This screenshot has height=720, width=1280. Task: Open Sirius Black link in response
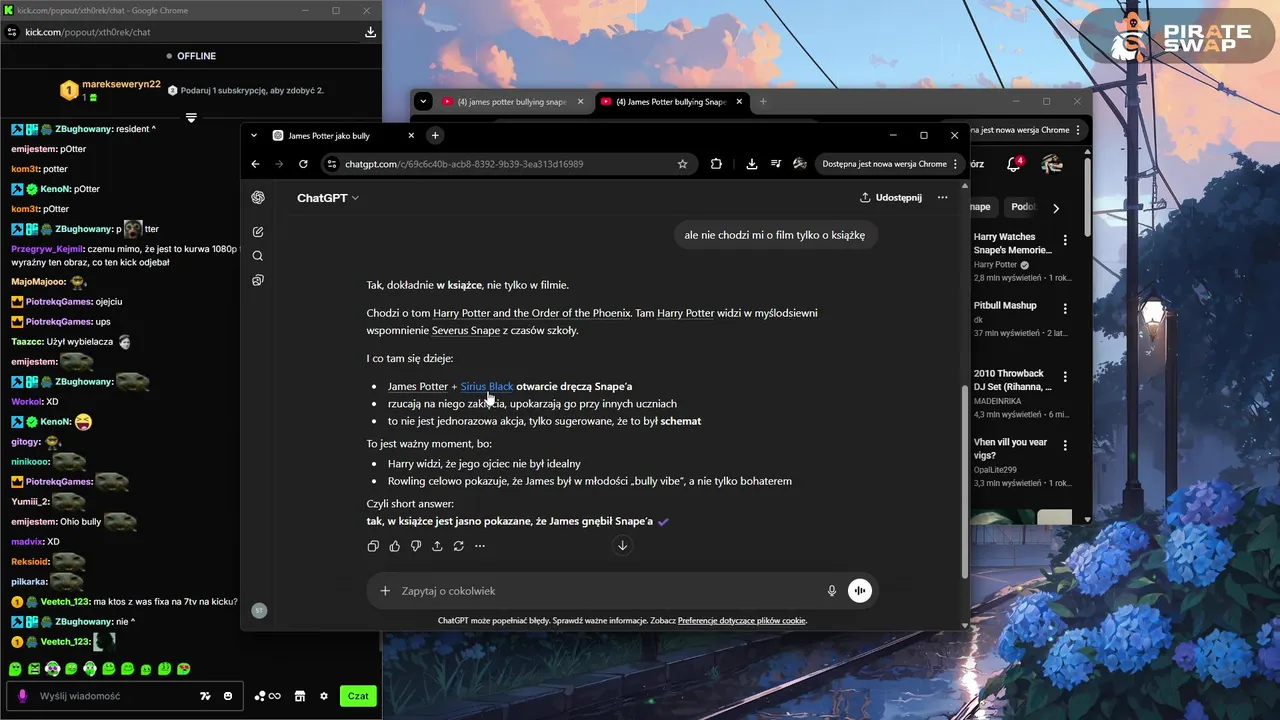(487, 386)
